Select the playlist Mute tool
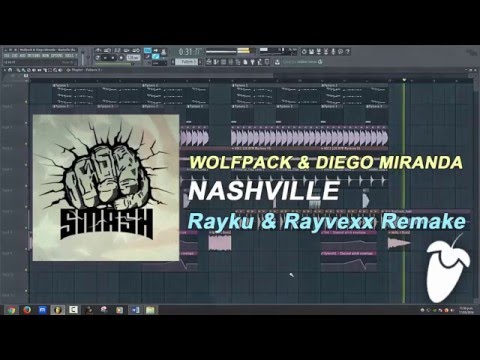The image size is (480, 360). 34,70
